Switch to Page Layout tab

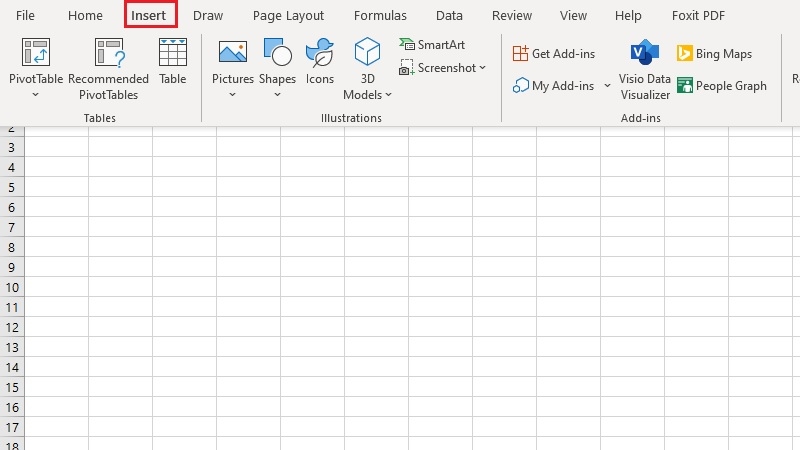(288, 15)
